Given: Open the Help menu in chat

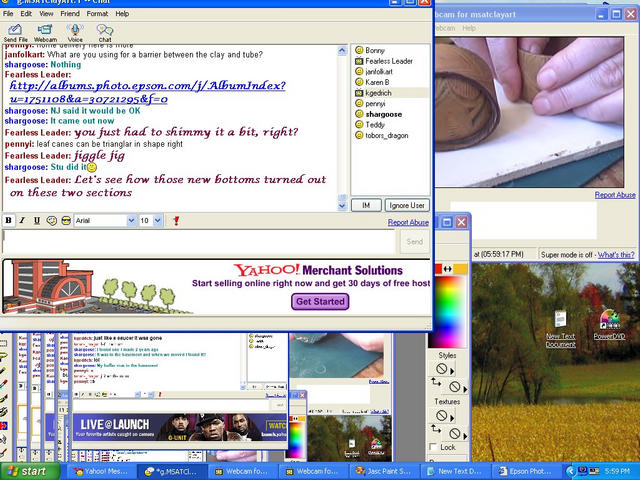Looking at the screenshot, I should coord(122,13).
